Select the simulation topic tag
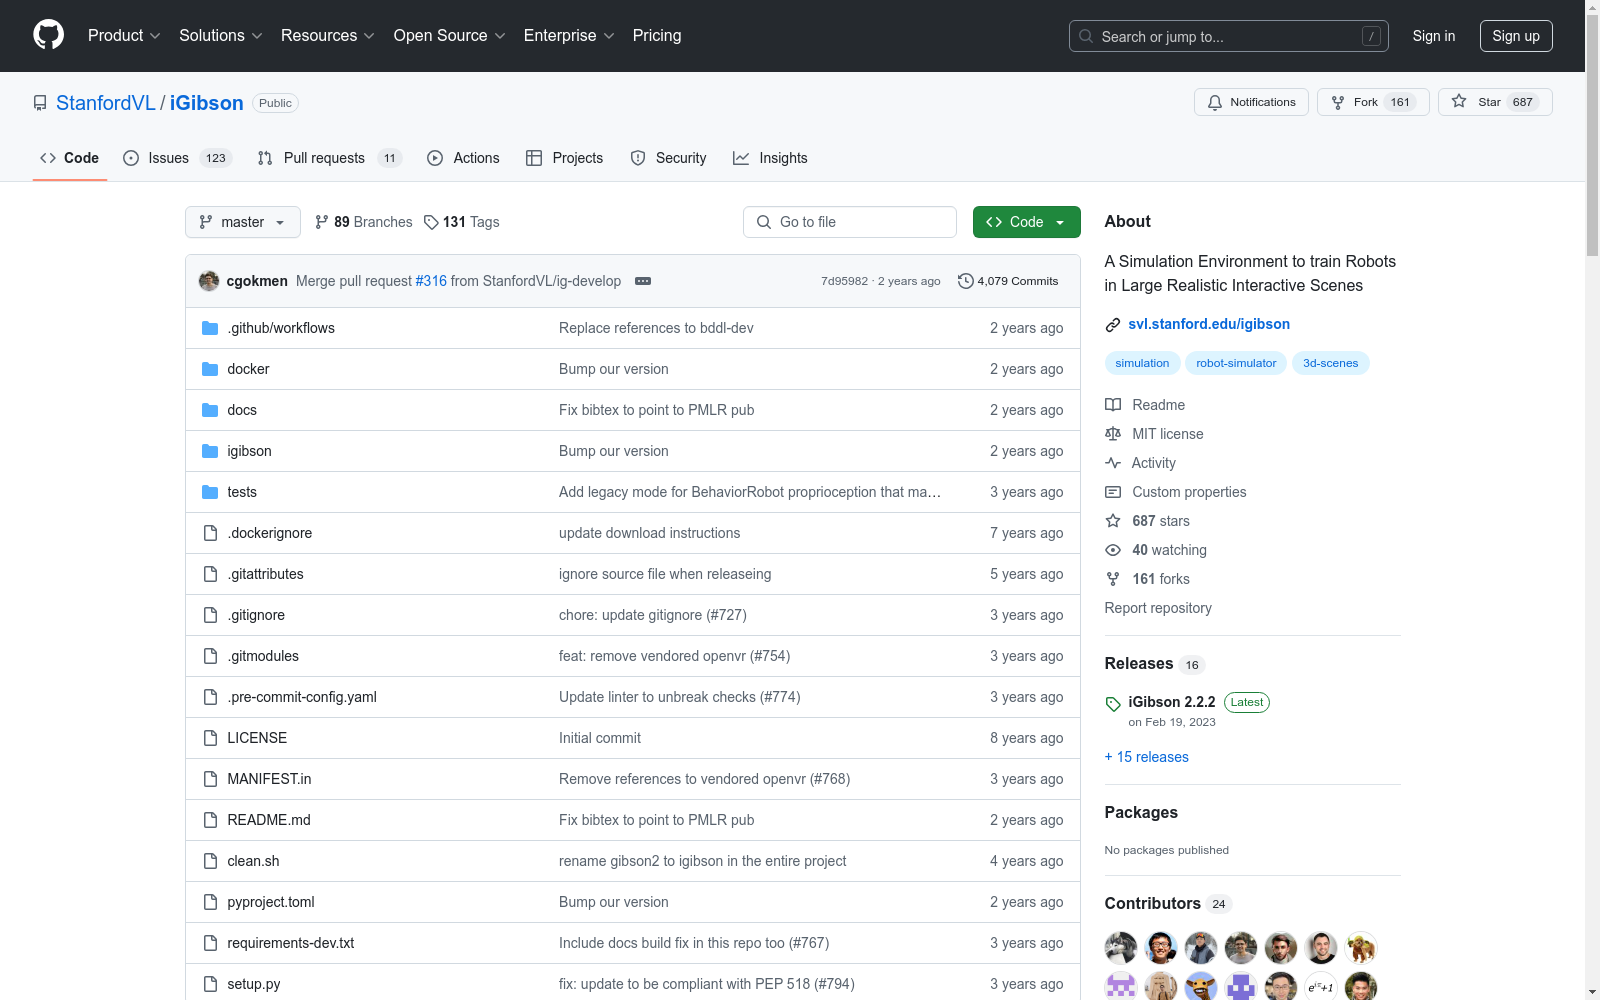This screenshot has width=1600, height=1000. (x=1142, y=363)
